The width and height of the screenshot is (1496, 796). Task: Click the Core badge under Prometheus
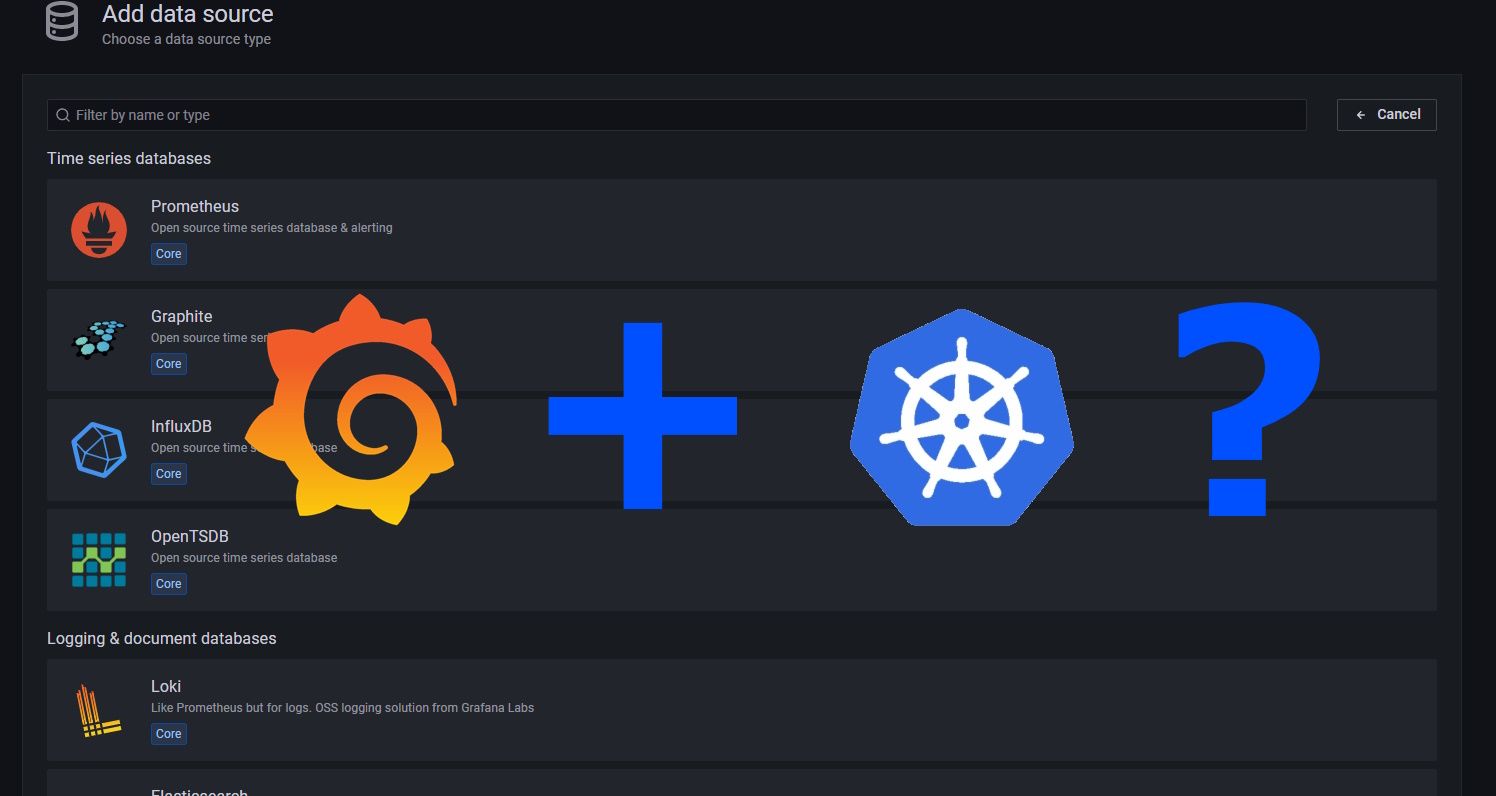tap(168, 253)
